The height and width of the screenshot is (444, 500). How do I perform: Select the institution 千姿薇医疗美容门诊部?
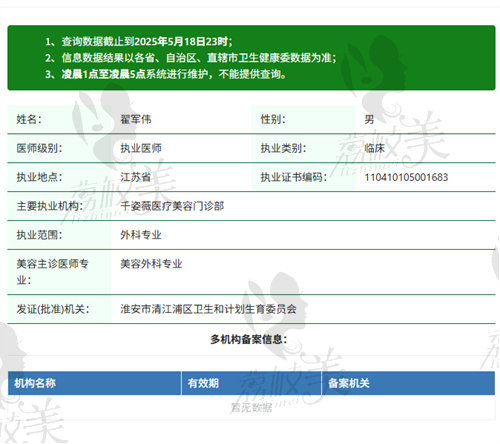172,206
